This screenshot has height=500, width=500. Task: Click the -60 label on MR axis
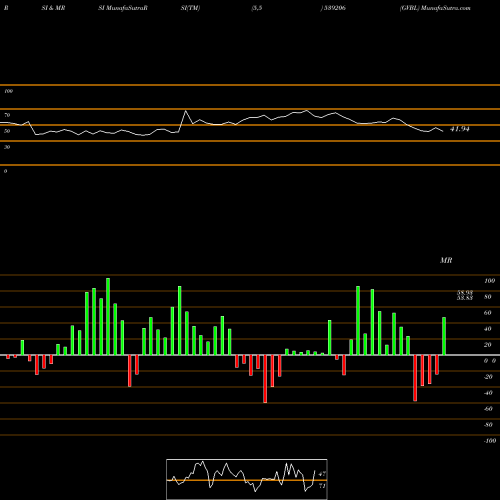click(488, 409)
